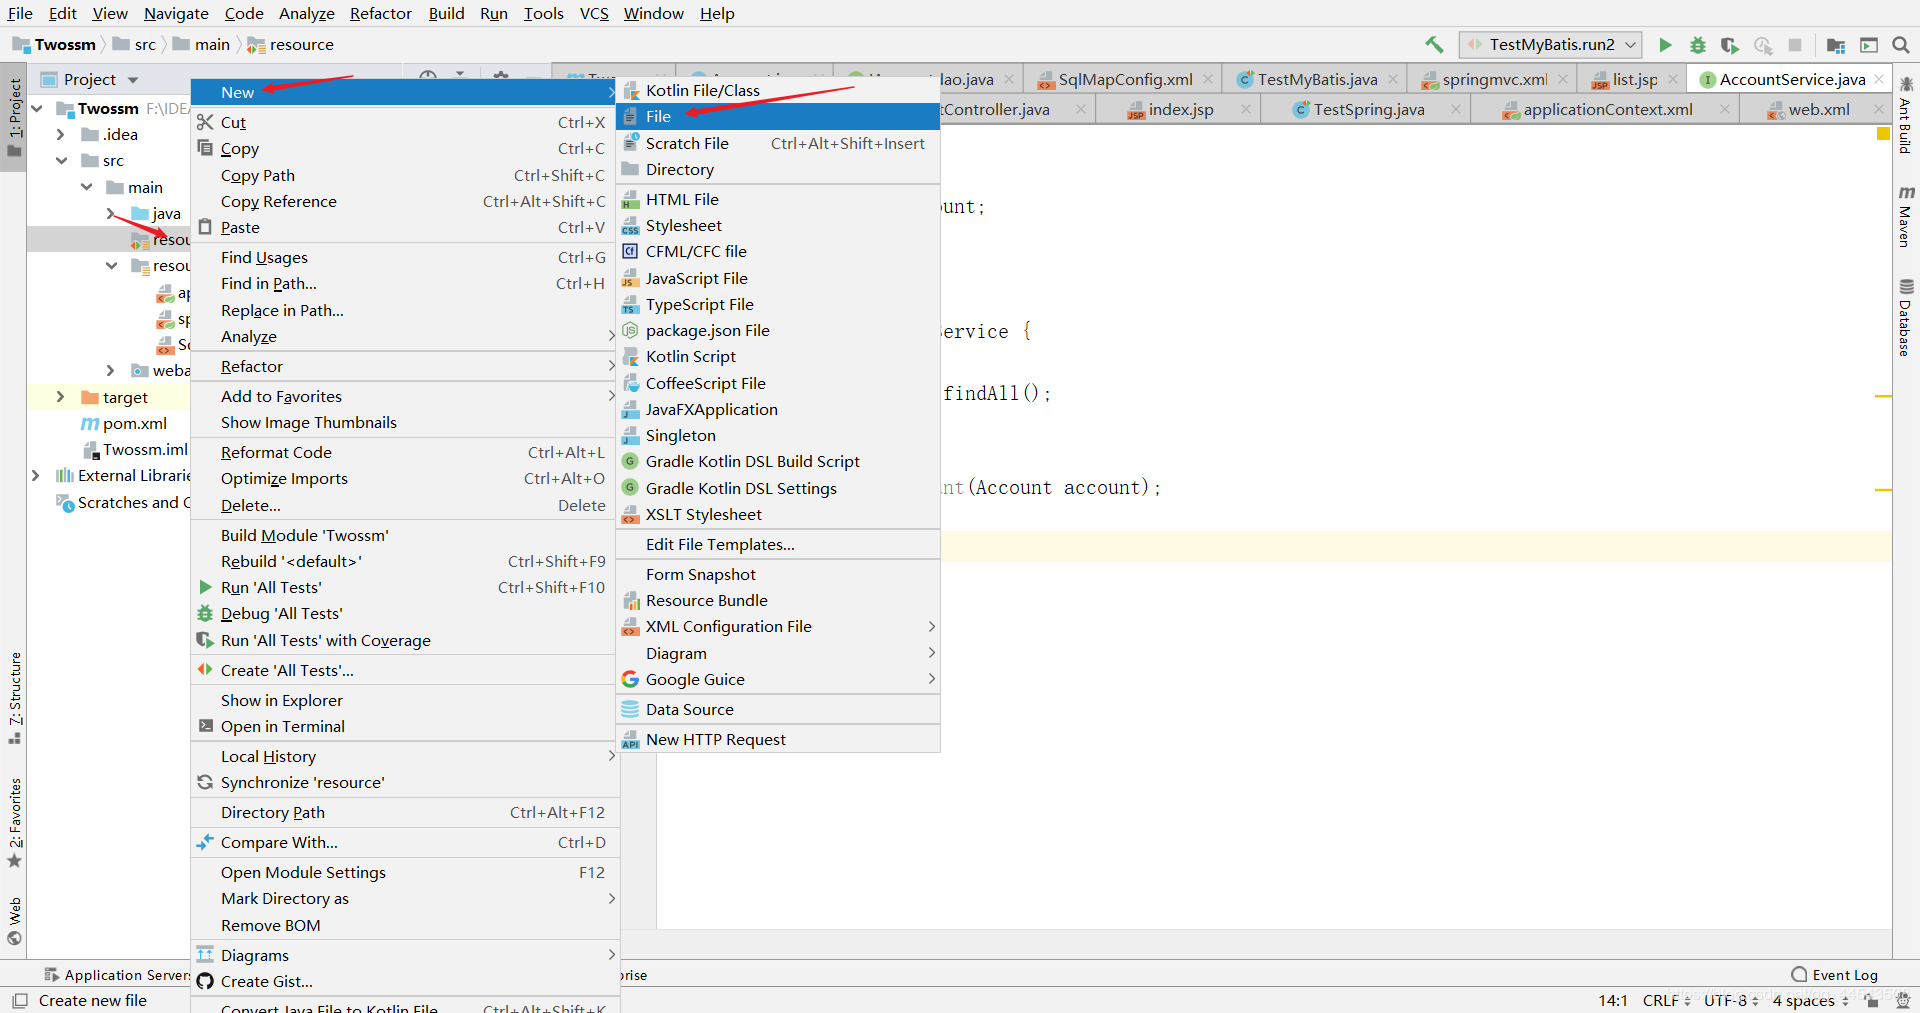Select Reformat Code
1920x1013 pixels.
[x=404, y=453]
